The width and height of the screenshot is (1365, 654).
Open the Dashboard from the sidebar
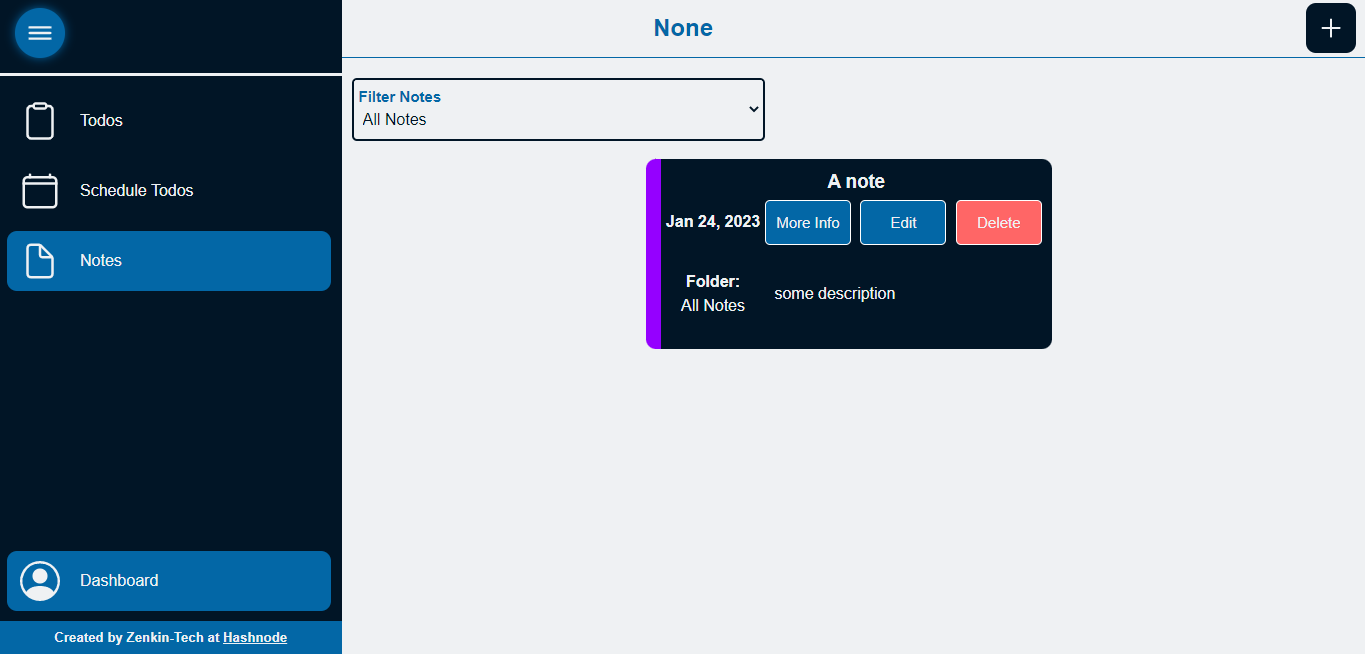coord(169,581)
